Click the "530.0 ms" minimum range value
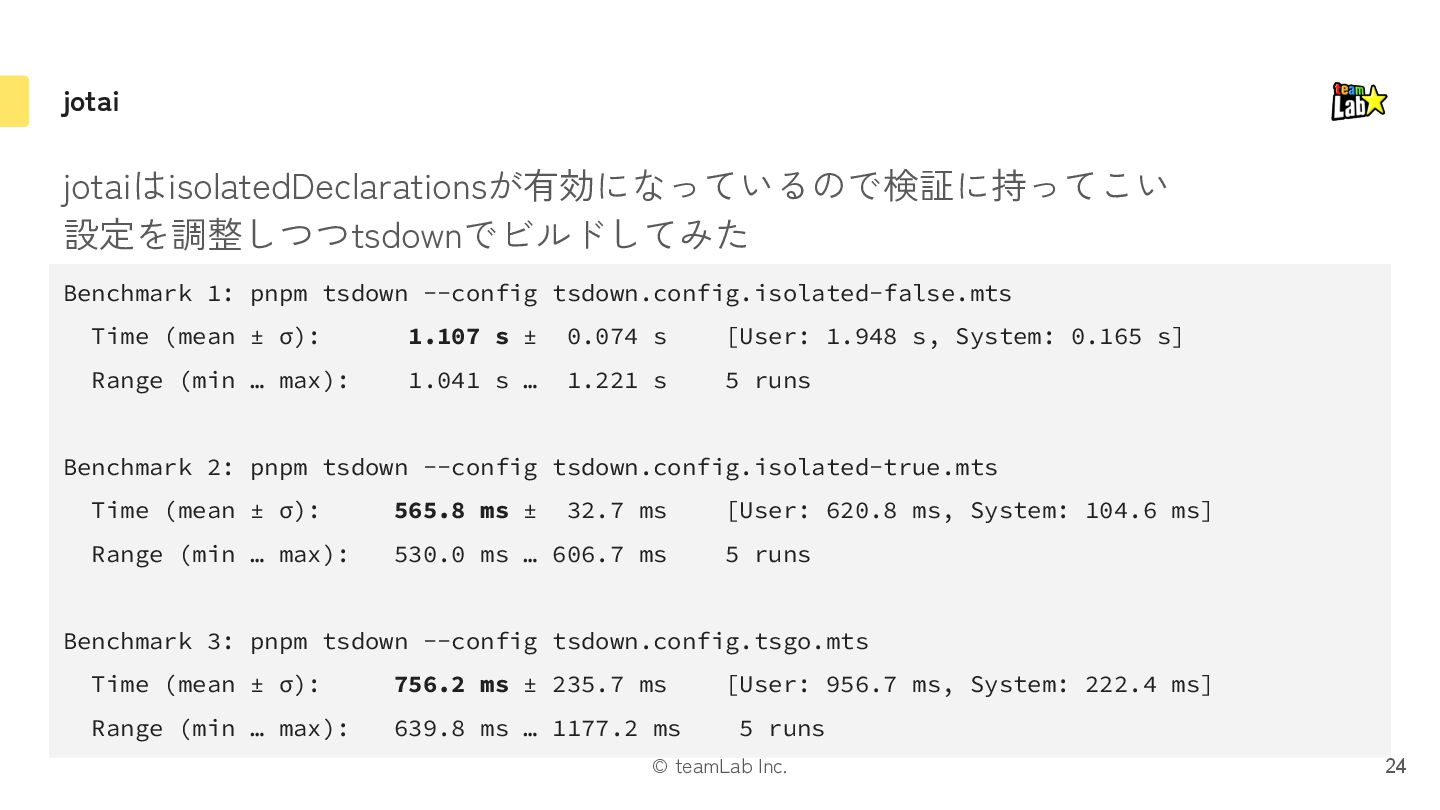 (451, 555)
